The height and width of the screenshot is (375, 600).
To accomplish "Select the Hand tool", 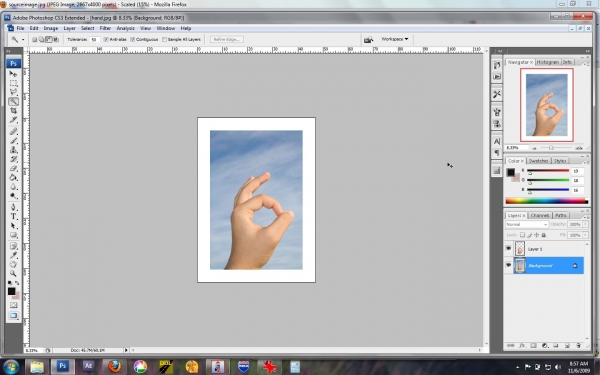I will (x=13, y=264).
